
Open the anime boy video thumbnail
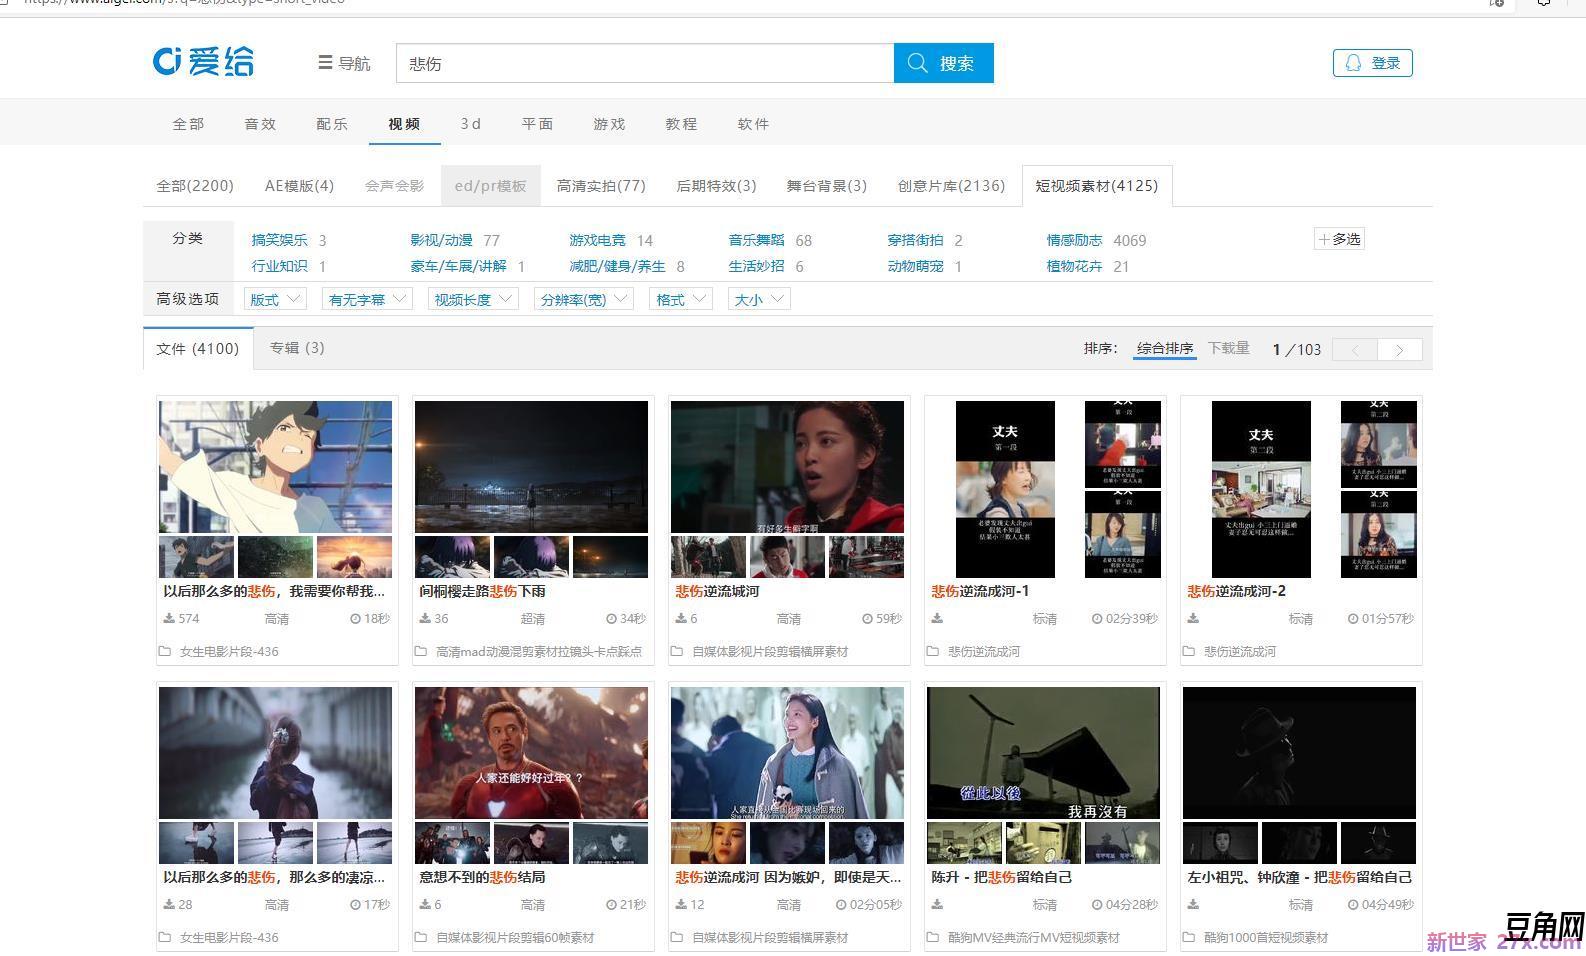(x=275, y=467)
